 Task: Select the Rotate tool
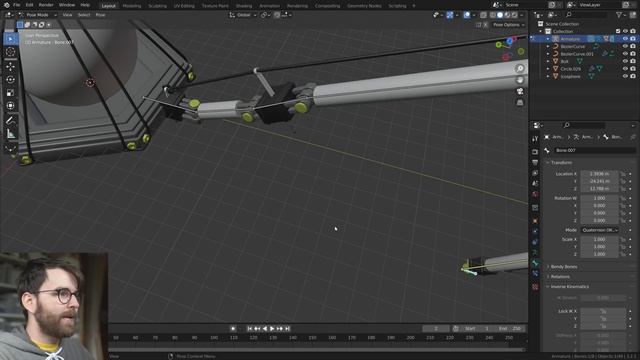11,80
